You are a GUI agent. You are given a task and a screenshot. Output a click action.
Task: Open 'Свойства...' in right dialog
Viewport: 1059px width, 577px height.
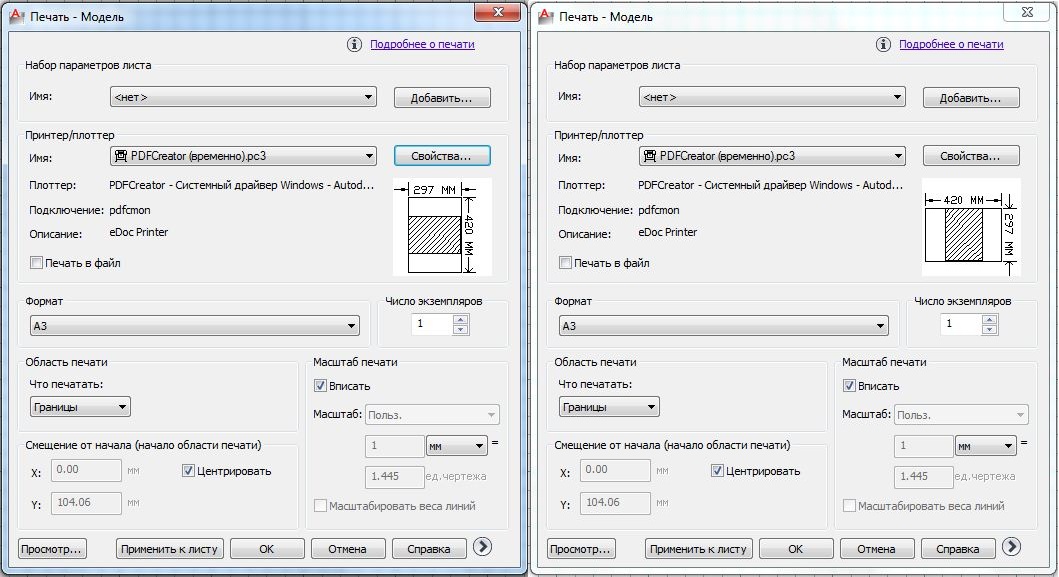pos(971,156)
